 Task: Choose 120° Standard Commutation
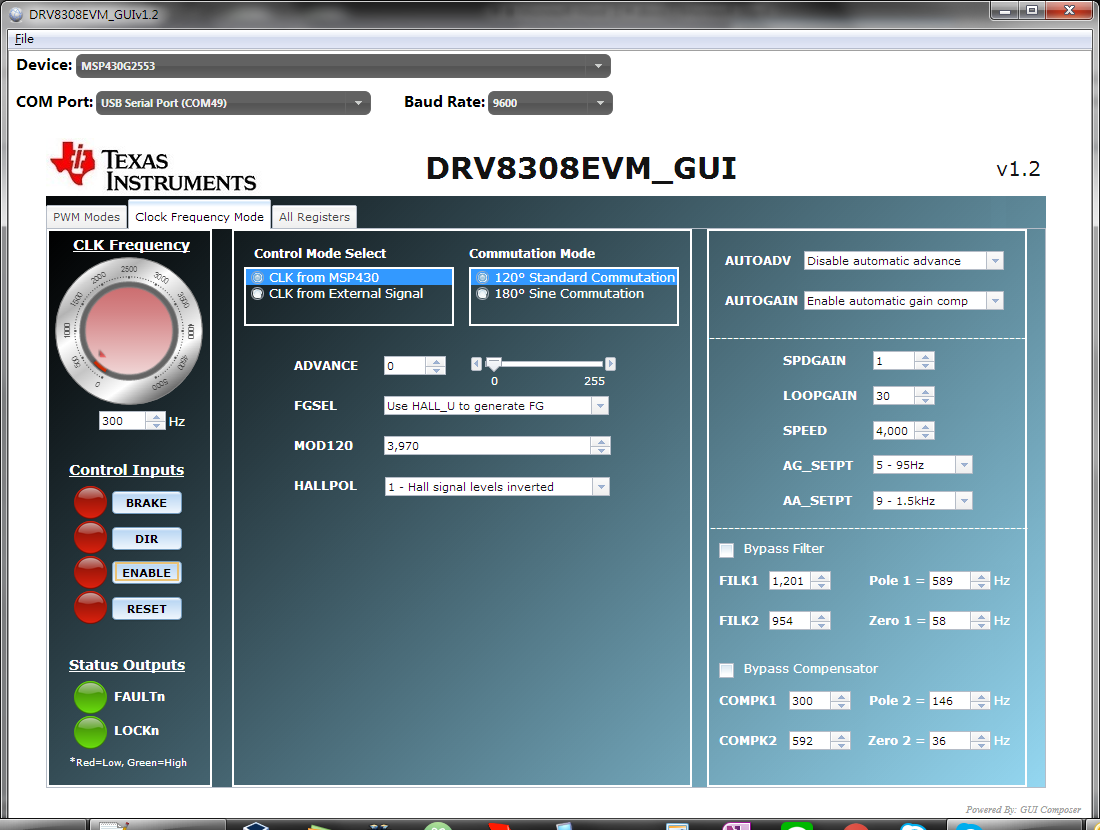(574, 277)
